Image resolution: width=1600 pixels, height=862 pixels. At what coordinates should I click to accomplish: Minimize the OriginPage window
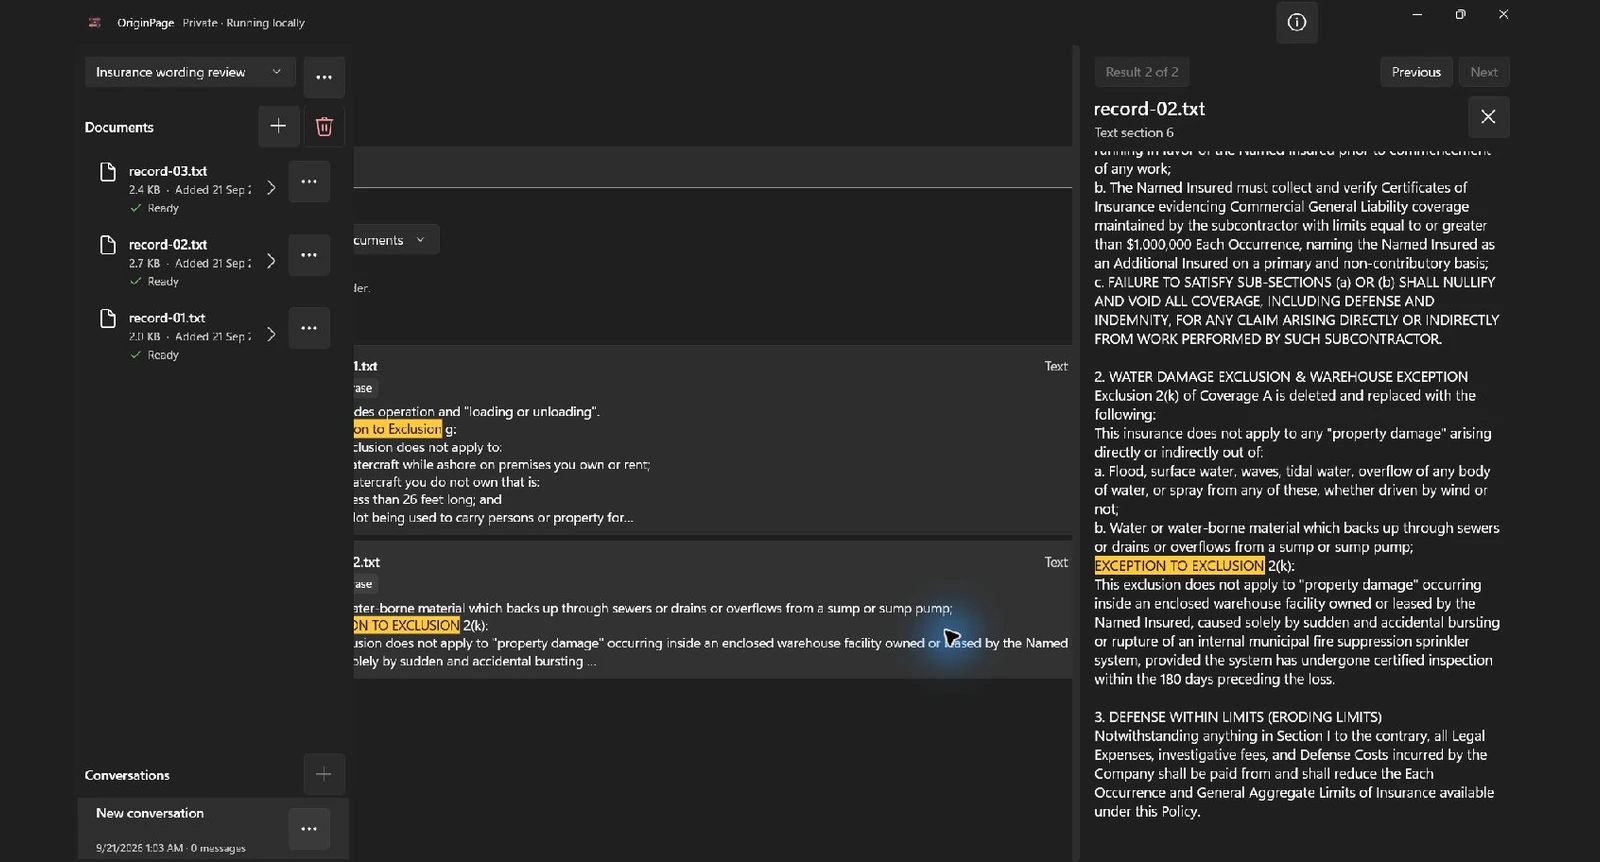coord(1417,14)
